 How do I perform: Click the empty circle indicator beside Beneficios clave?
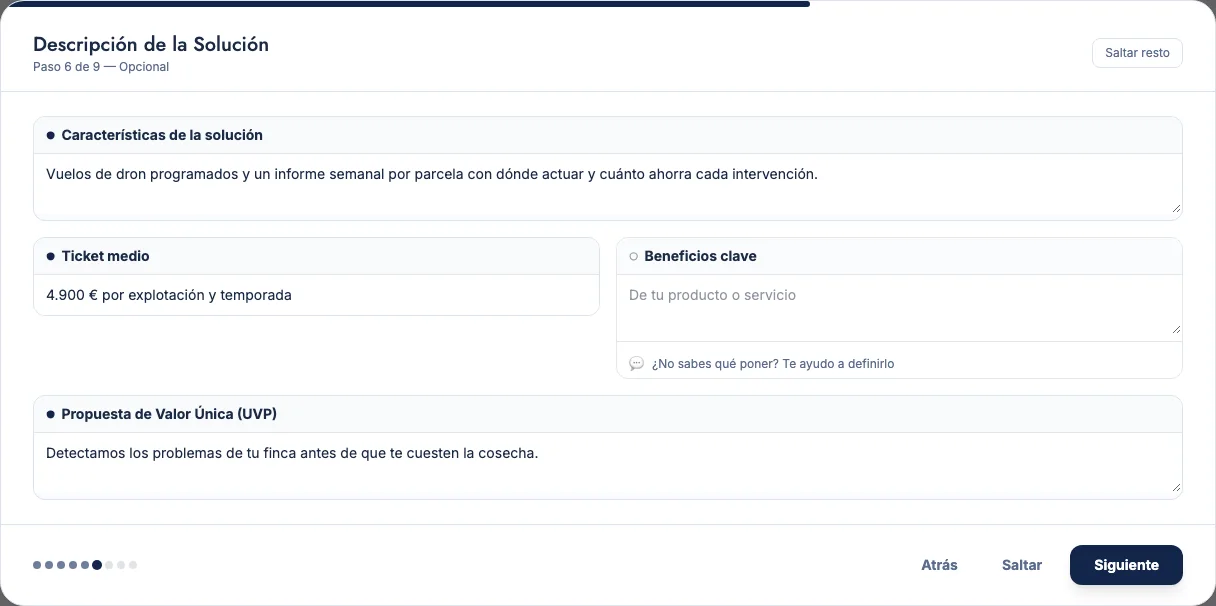[633, 257]
